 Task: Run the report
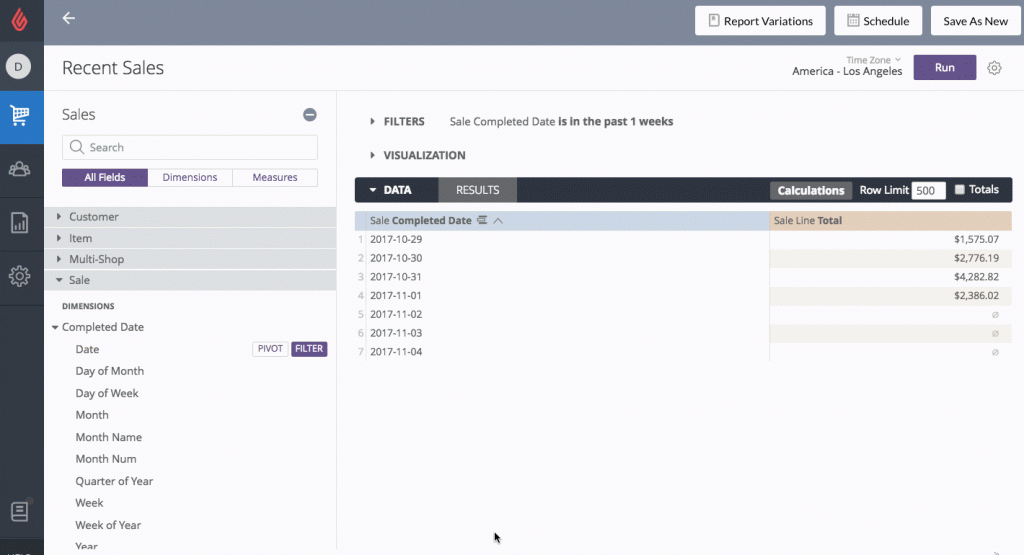point(944,67)
